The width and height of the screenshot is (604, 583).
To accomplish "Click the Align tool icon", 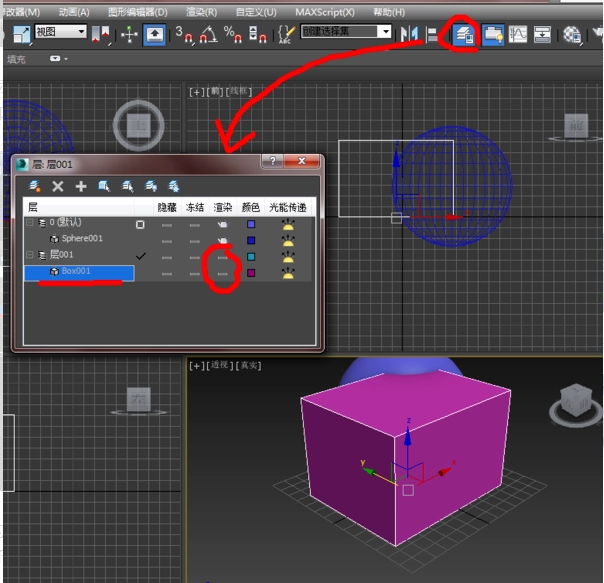I will (433, 35).
